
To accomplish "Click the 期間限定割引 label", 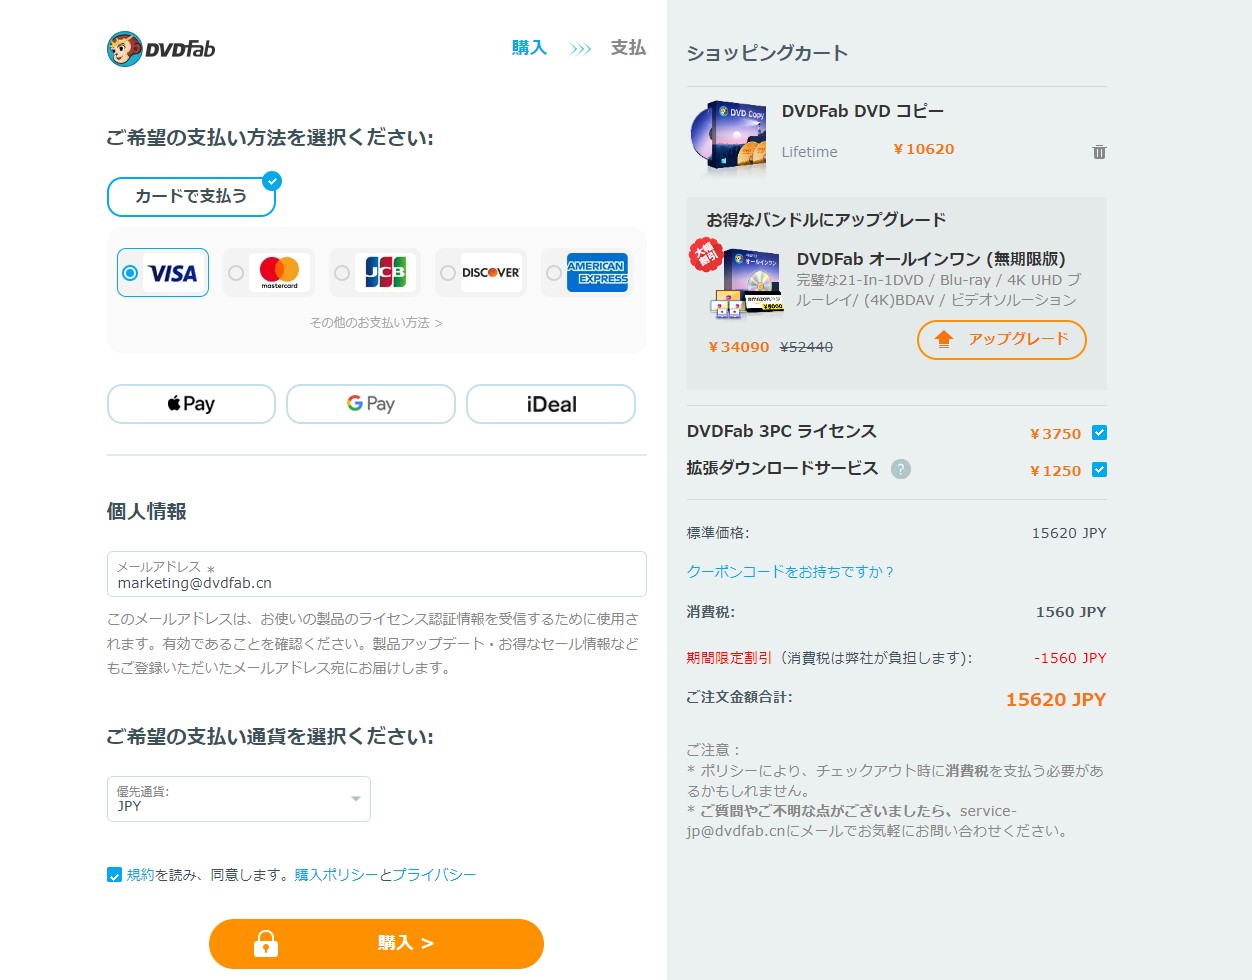I will (729, 658).
